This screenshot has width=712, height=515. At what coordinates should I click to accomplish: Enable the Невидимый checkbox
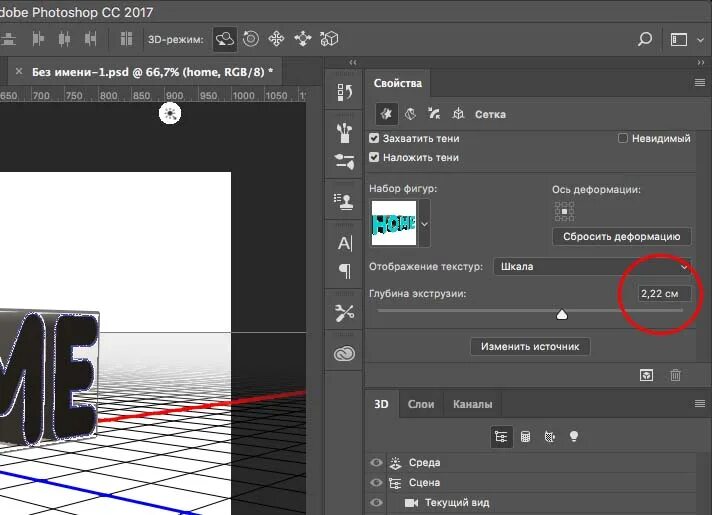(623, 138)
